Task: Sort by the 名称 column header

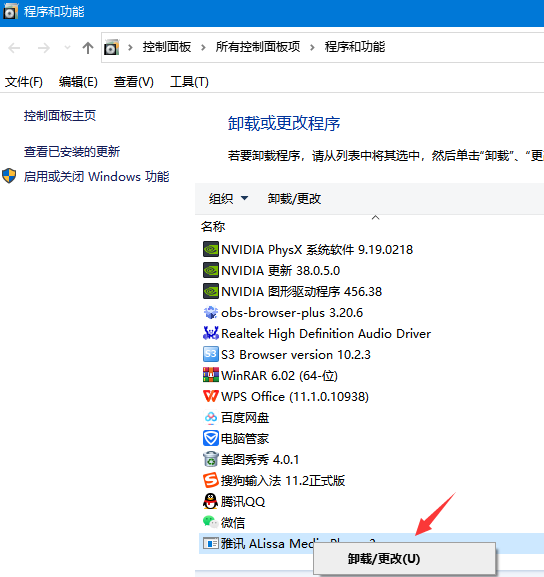Action: coord(213,226)
